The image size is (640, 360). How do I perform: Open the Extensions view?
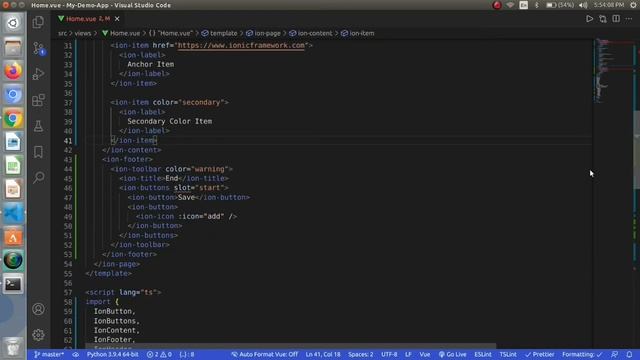(x=38, y=100)
